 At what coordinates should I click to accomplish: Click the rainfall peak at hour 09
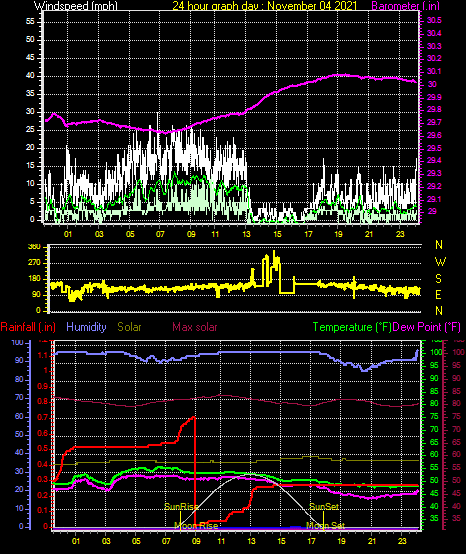194,417
